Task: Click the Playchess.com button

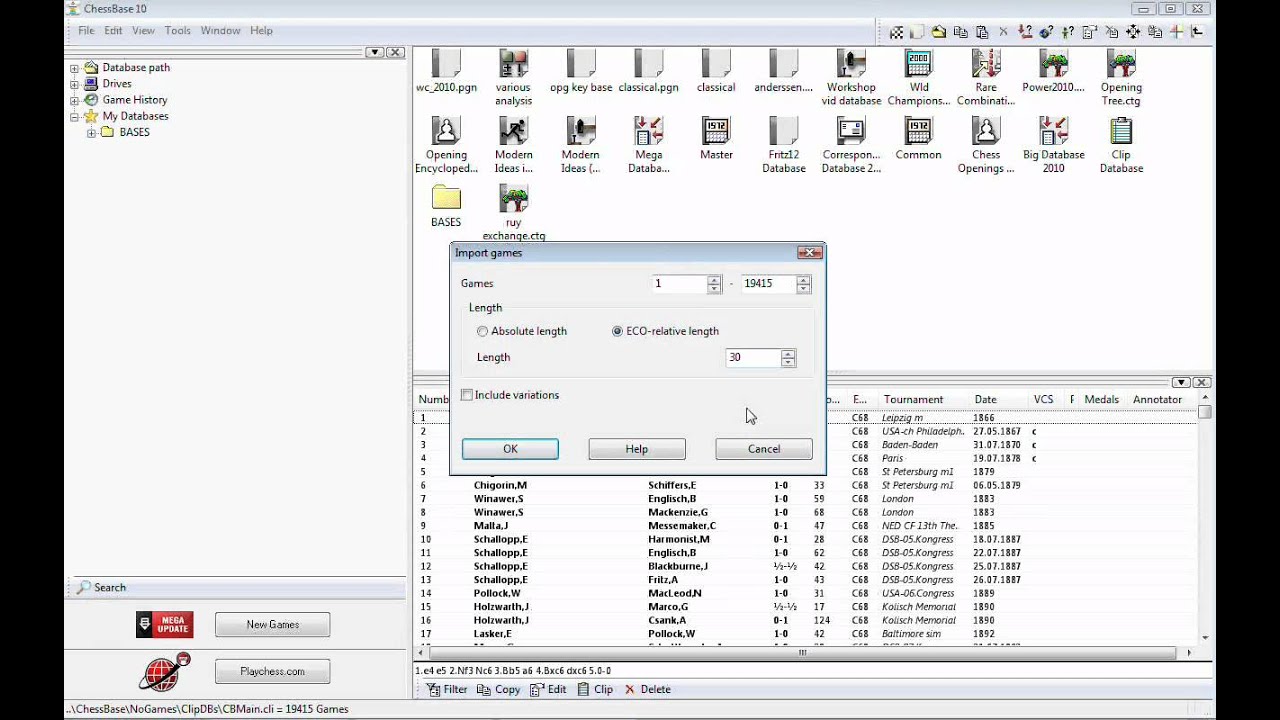Action: coord(273,672)
